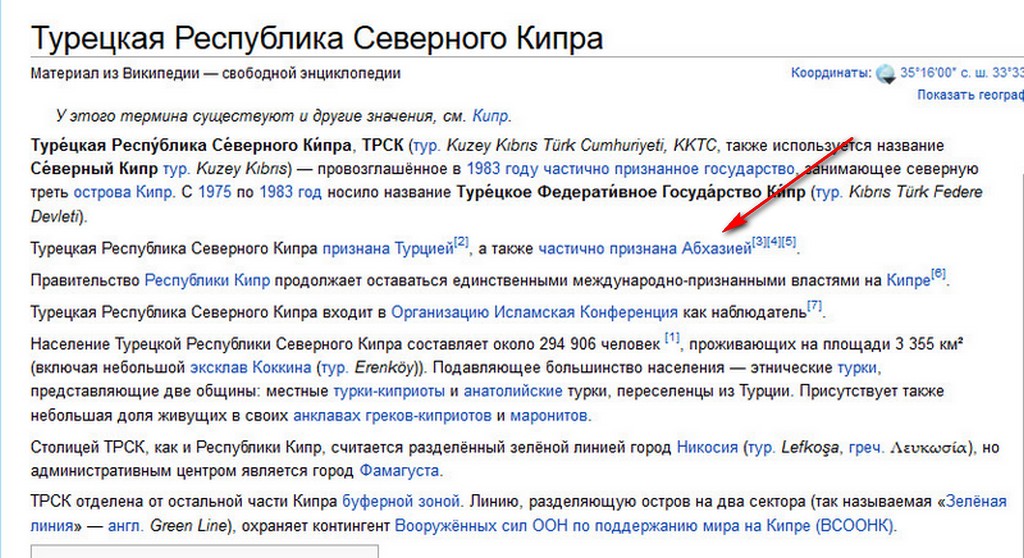This screenshot has height=558, width=1024.
Task: Click the греч. language link
Action: click(x=867, y=447)
